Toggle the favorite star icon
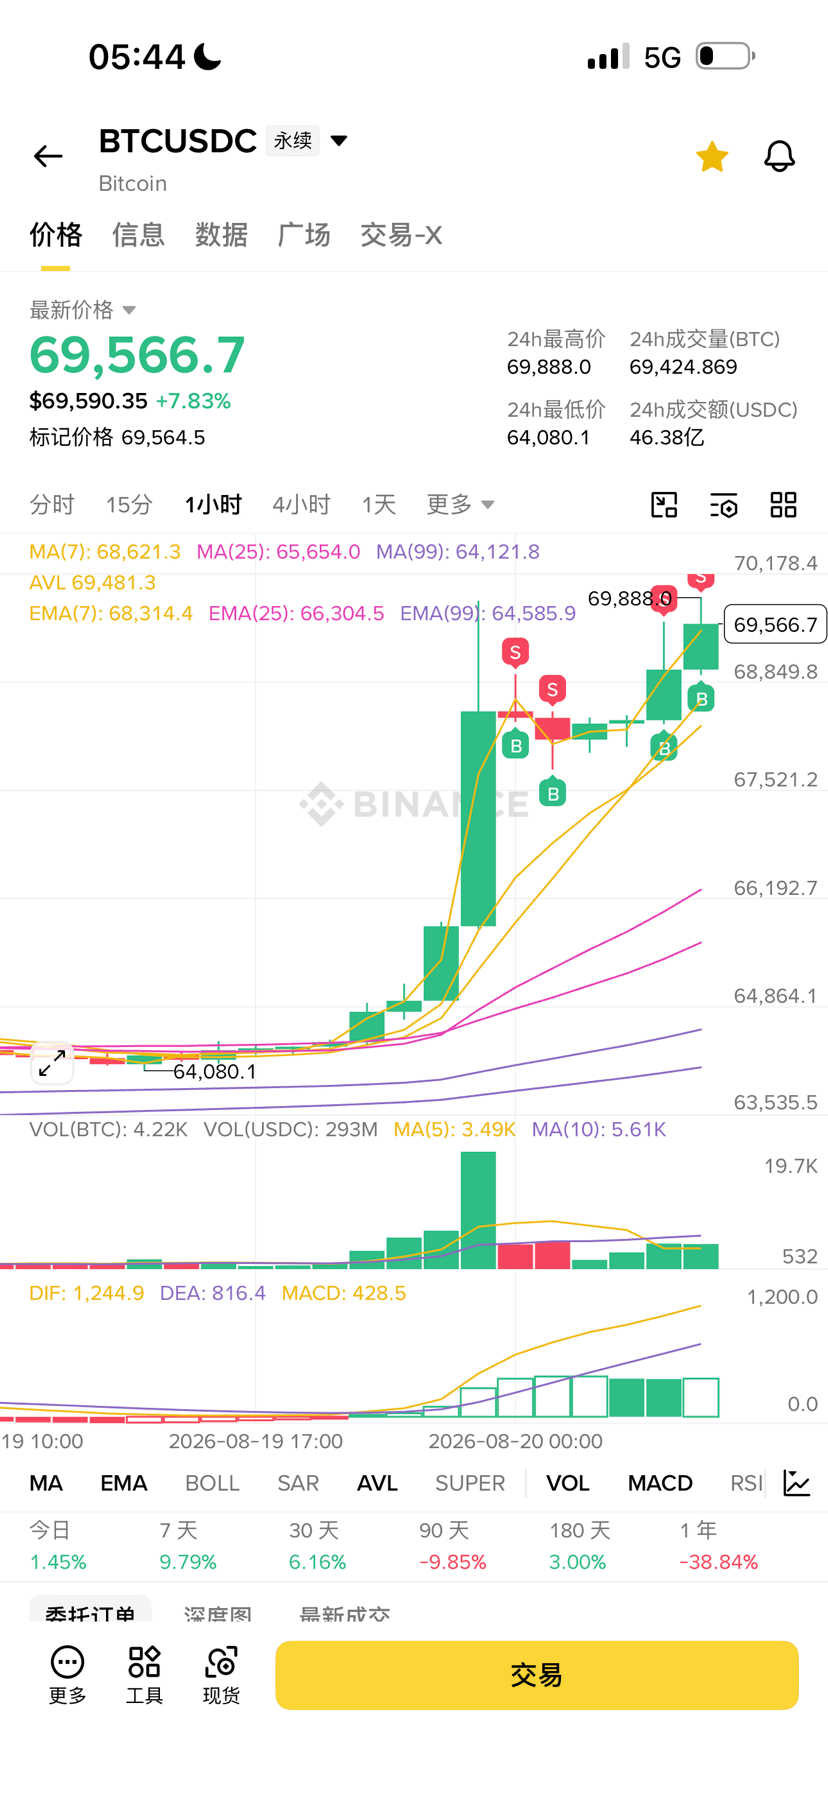Screen dimensions: 828x1795 (x=712, y=156)
